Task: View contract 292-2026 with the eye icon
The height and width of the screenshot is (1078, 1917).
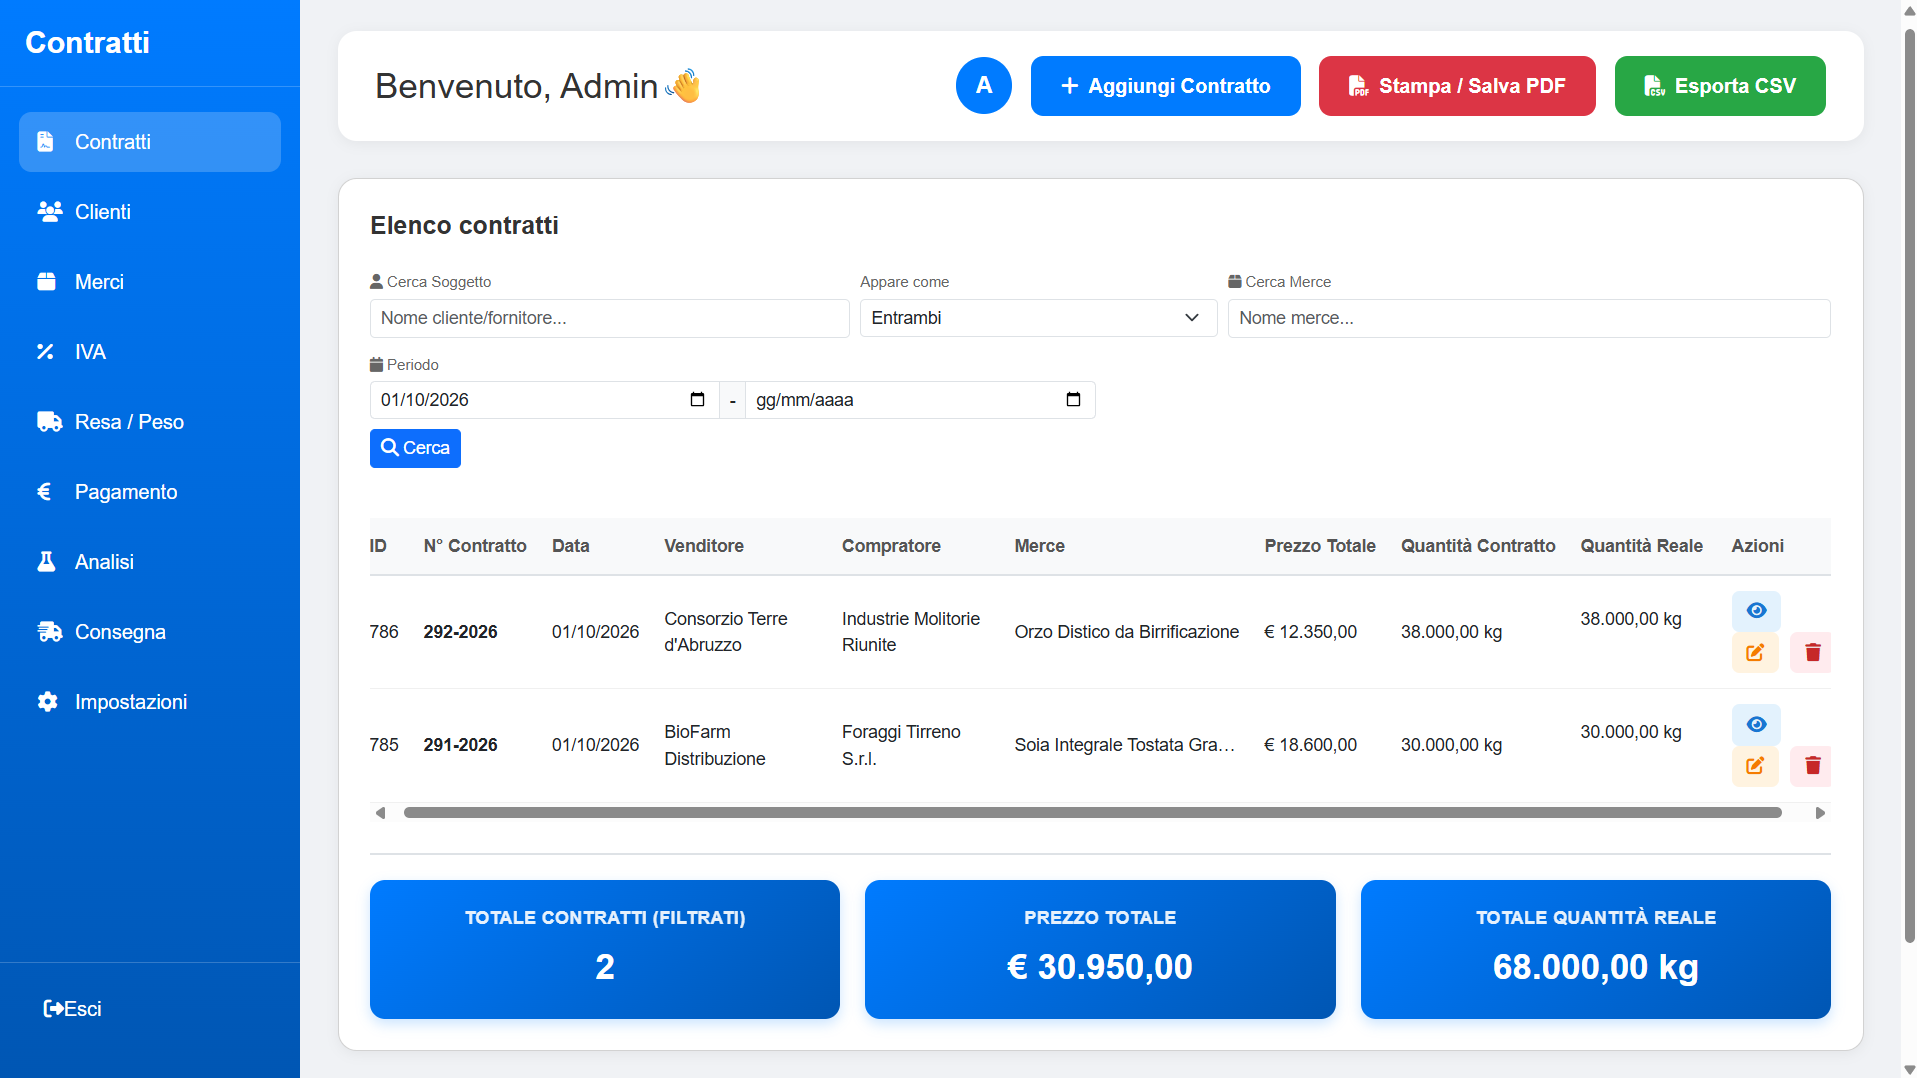Action: (1756, 610)
